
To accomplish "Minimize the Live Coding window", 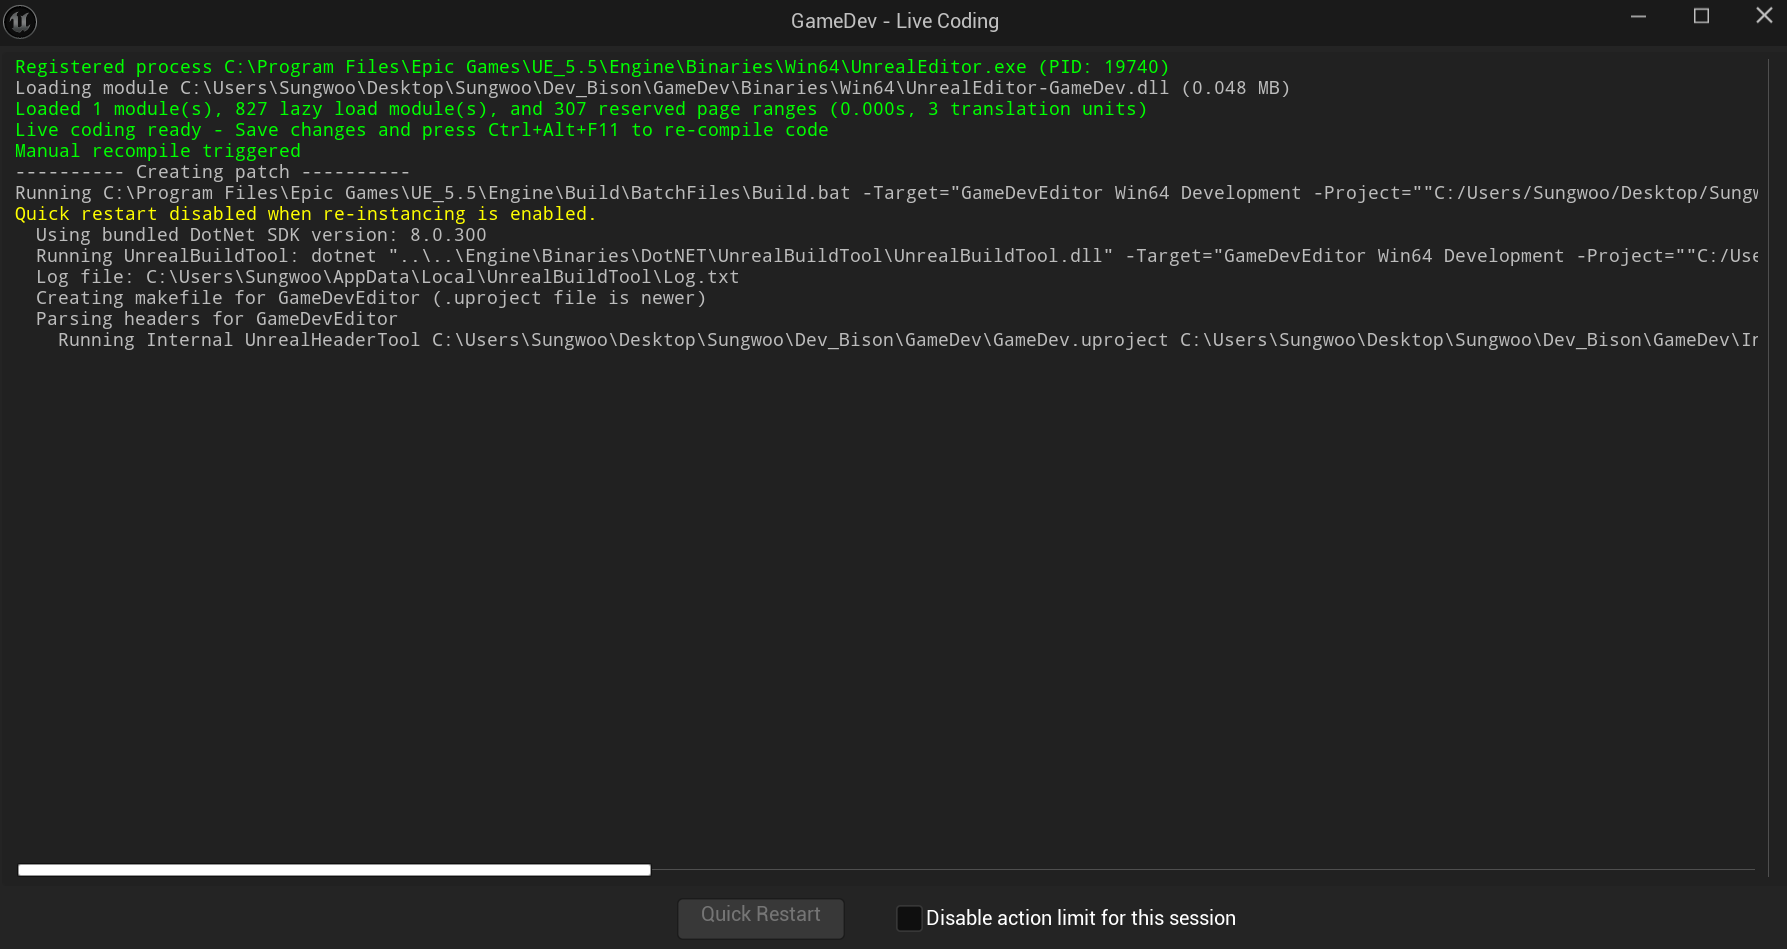I will pos(1638,16).
